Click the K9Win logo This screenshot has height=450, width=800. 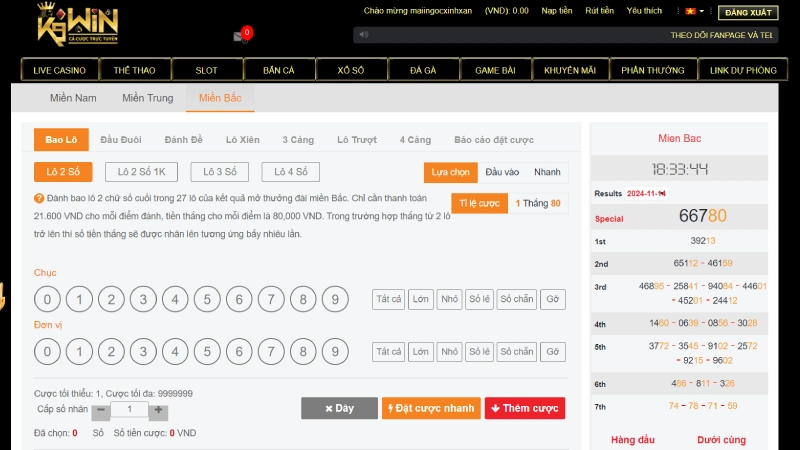77,24
